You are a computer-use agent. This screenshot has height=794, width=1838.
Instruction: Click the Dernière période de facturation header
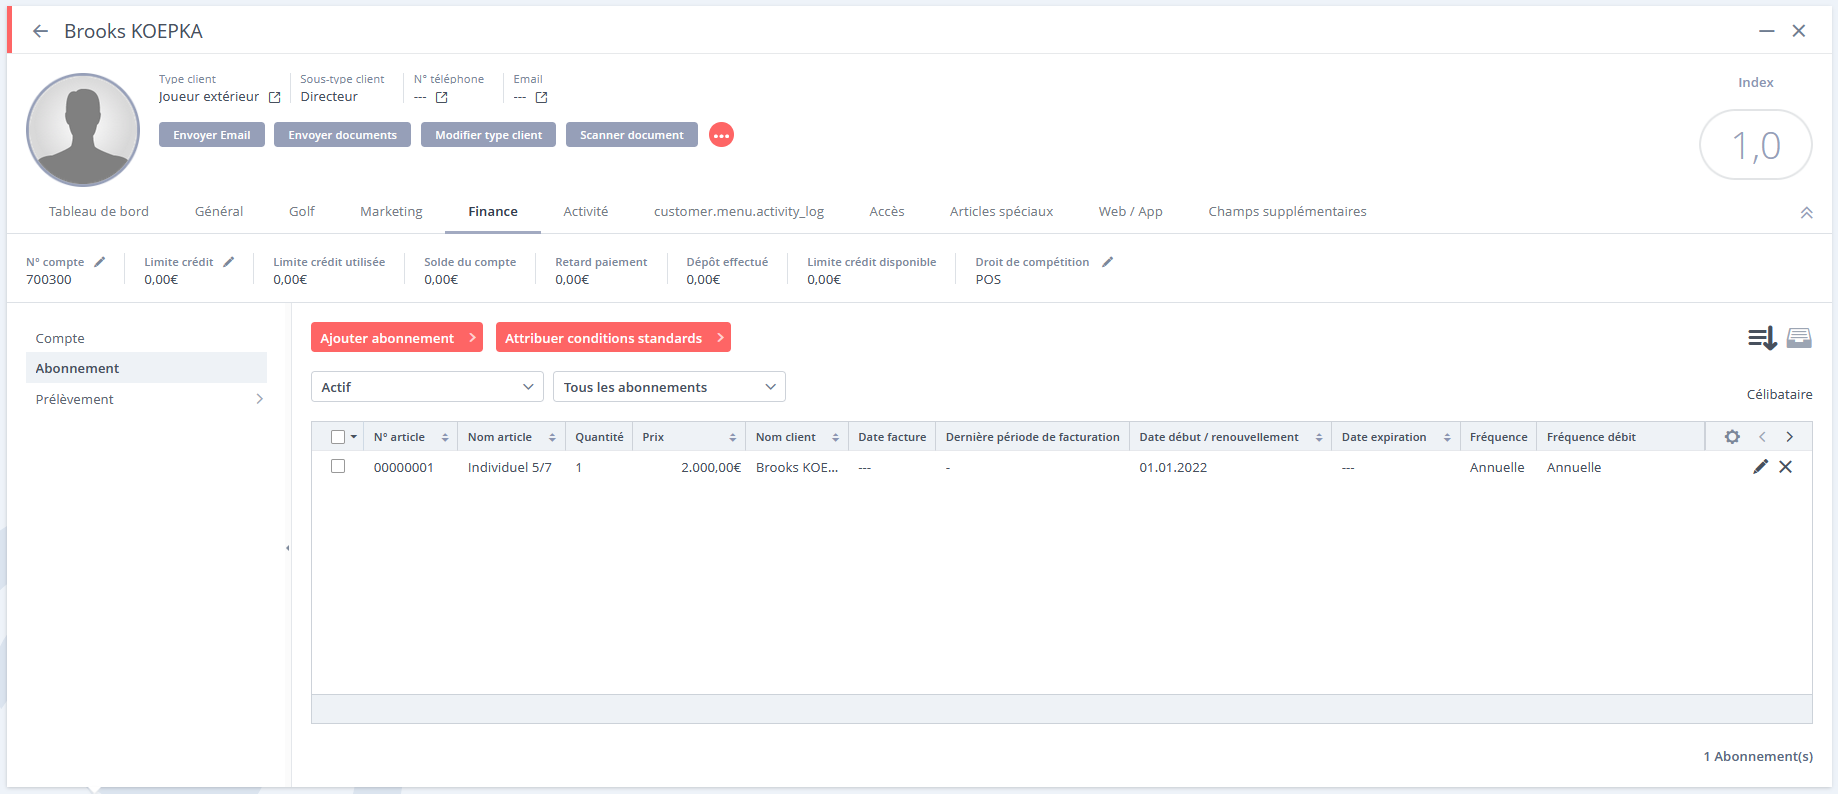tap(1033, 437)
